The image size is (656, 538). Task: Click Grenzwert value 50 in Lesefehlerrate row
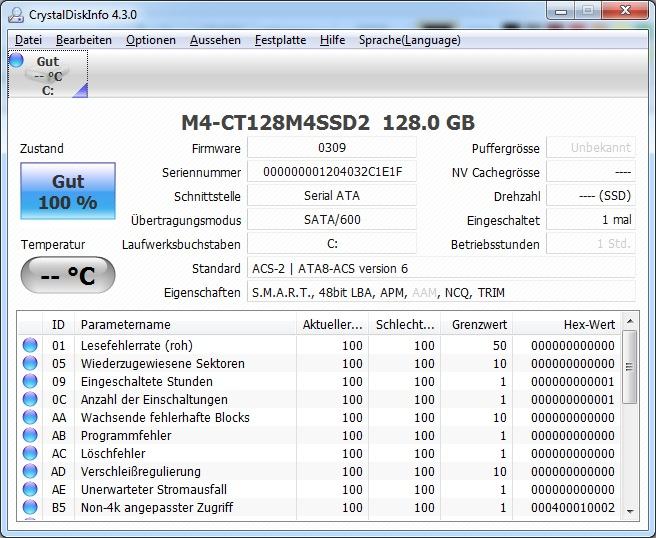coord(500,346)
